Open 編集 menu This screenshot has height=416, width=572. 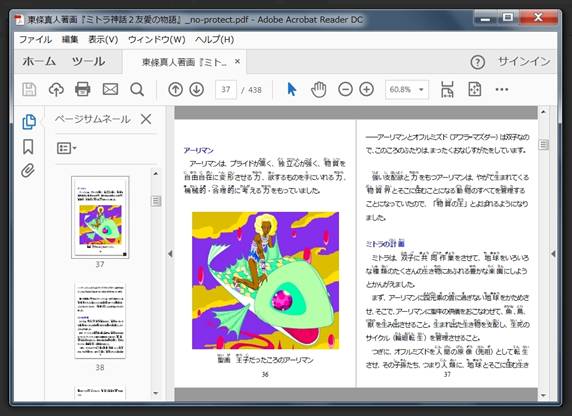coord(70,39)
